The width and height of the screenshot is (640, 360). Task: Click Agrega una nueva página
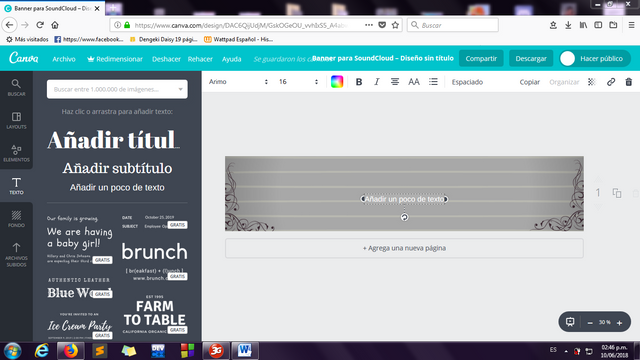pos(404,248)
